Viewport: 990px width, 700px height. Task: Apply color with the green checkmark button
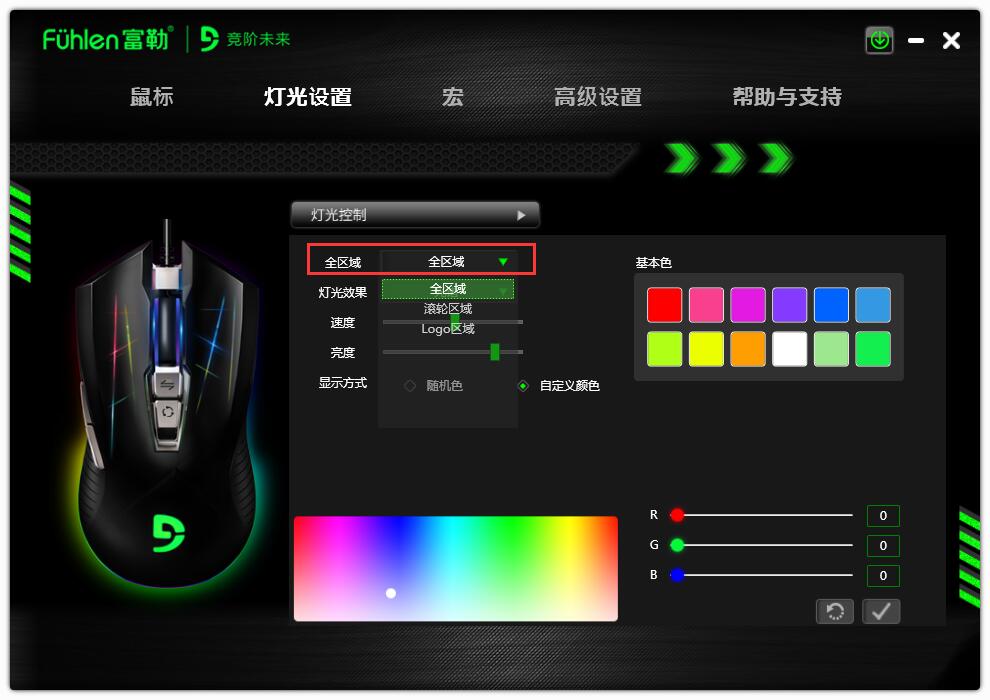click(881, 611)
